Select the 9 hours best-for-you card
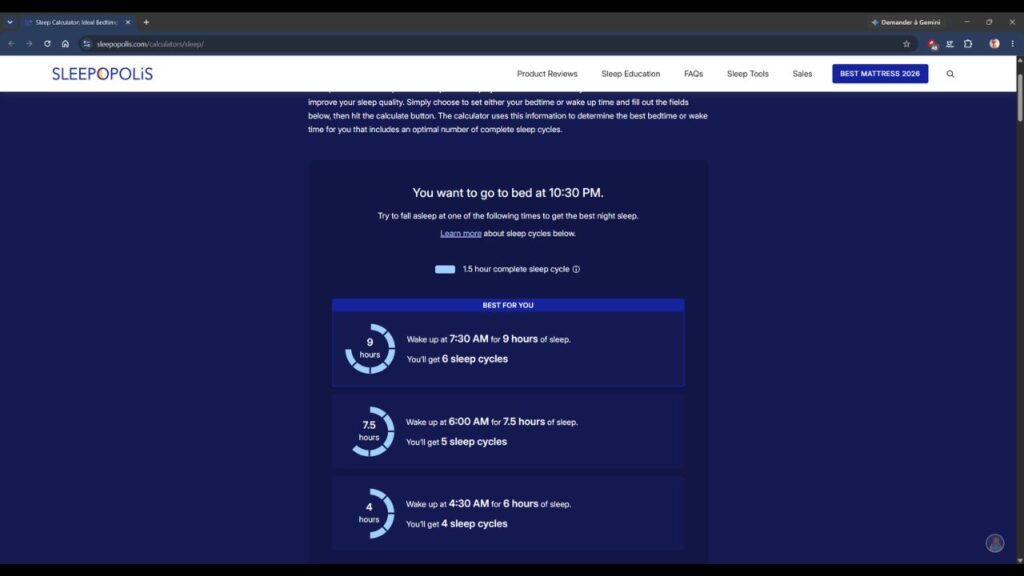This screenshot has height=576, width=1024. [x=508, y=349]
